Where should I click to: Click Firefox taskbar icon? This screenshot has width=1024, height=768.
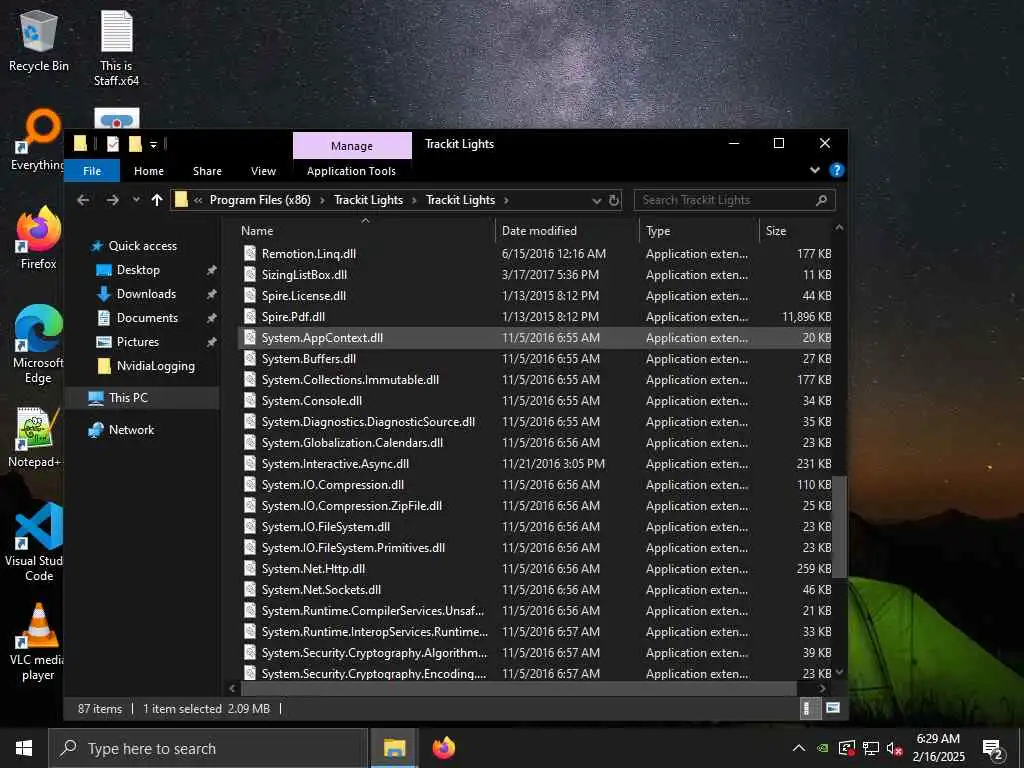pyautogui.click(x=444, y=748)
